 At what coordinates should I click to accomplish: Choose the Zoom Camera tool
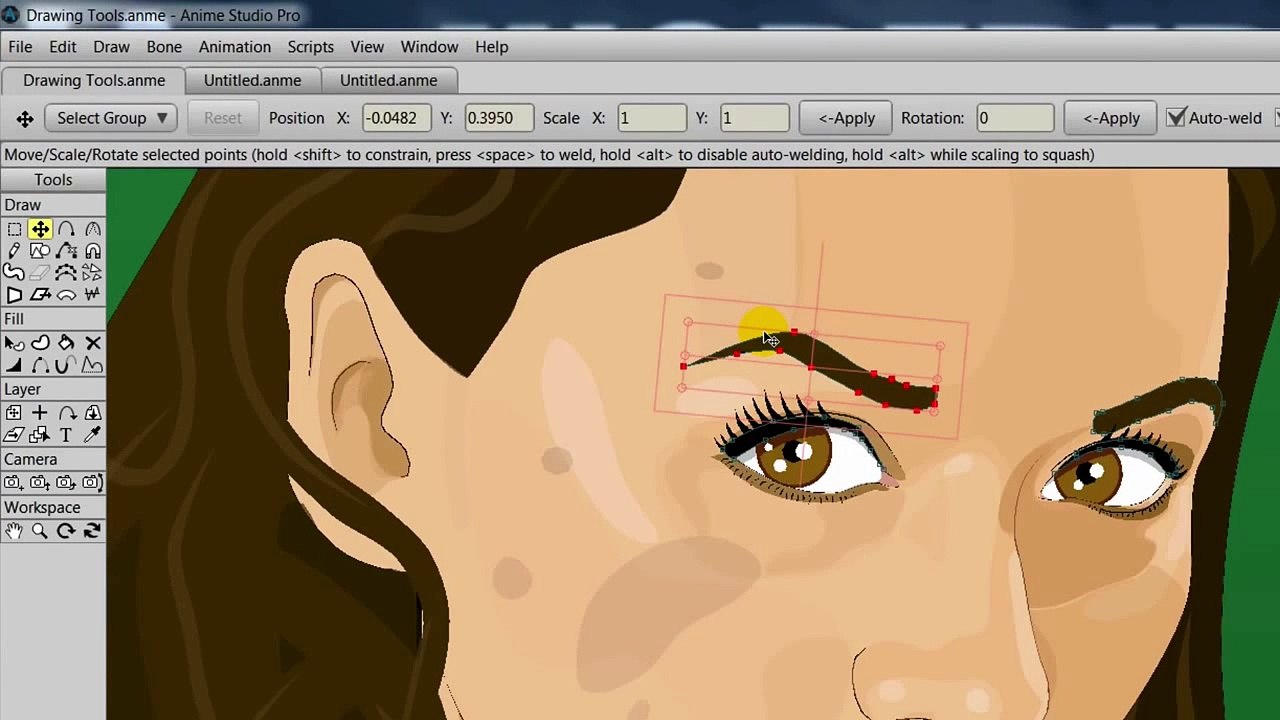point(40,483)
